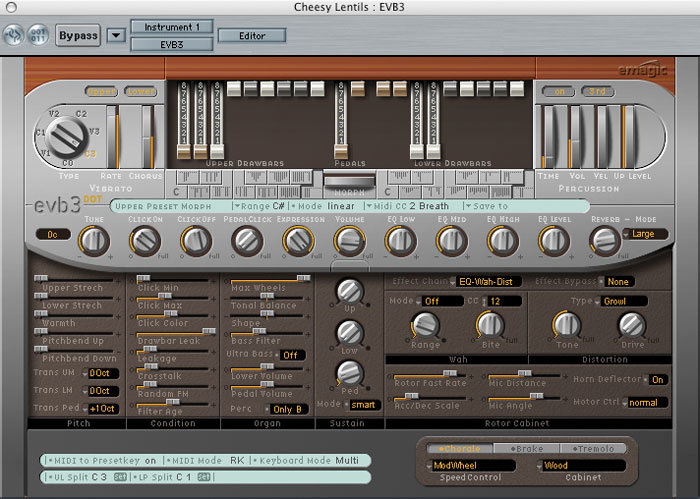Click the Drawbar Leak slider
The height and width of the screenshot is (499, 700).
click(x=173, y=333)
